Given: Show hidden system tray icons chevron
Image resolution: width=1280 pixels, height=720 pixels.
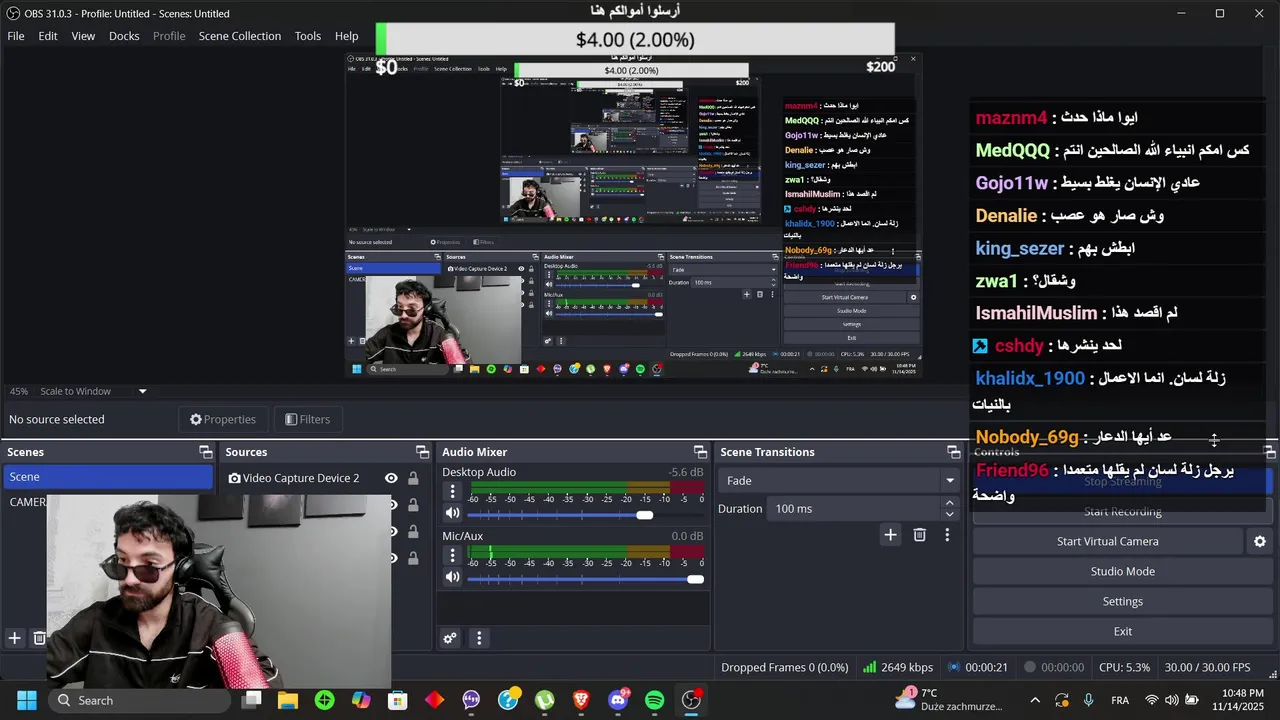Looking at the screenshot, I should [x=1035, y=700].
